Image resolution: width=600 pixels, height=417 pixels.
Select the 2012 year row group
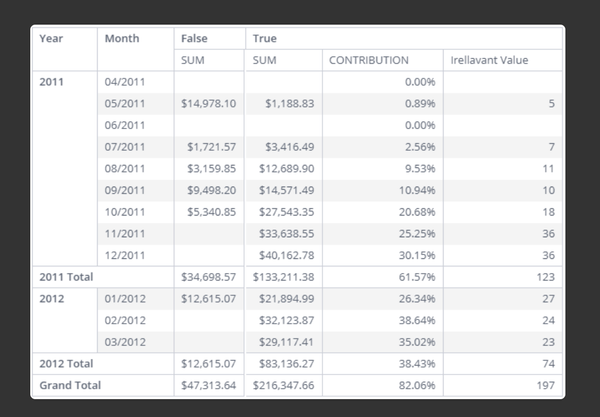coord(51,298)
